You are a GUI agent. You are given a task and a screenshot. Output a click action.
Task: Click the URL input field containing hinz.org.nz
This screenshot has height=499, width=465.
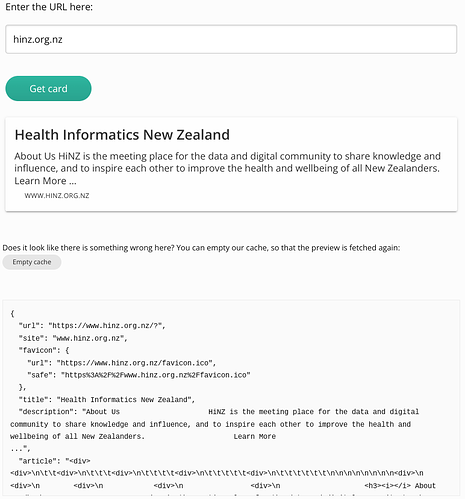(x=231, y=39)
